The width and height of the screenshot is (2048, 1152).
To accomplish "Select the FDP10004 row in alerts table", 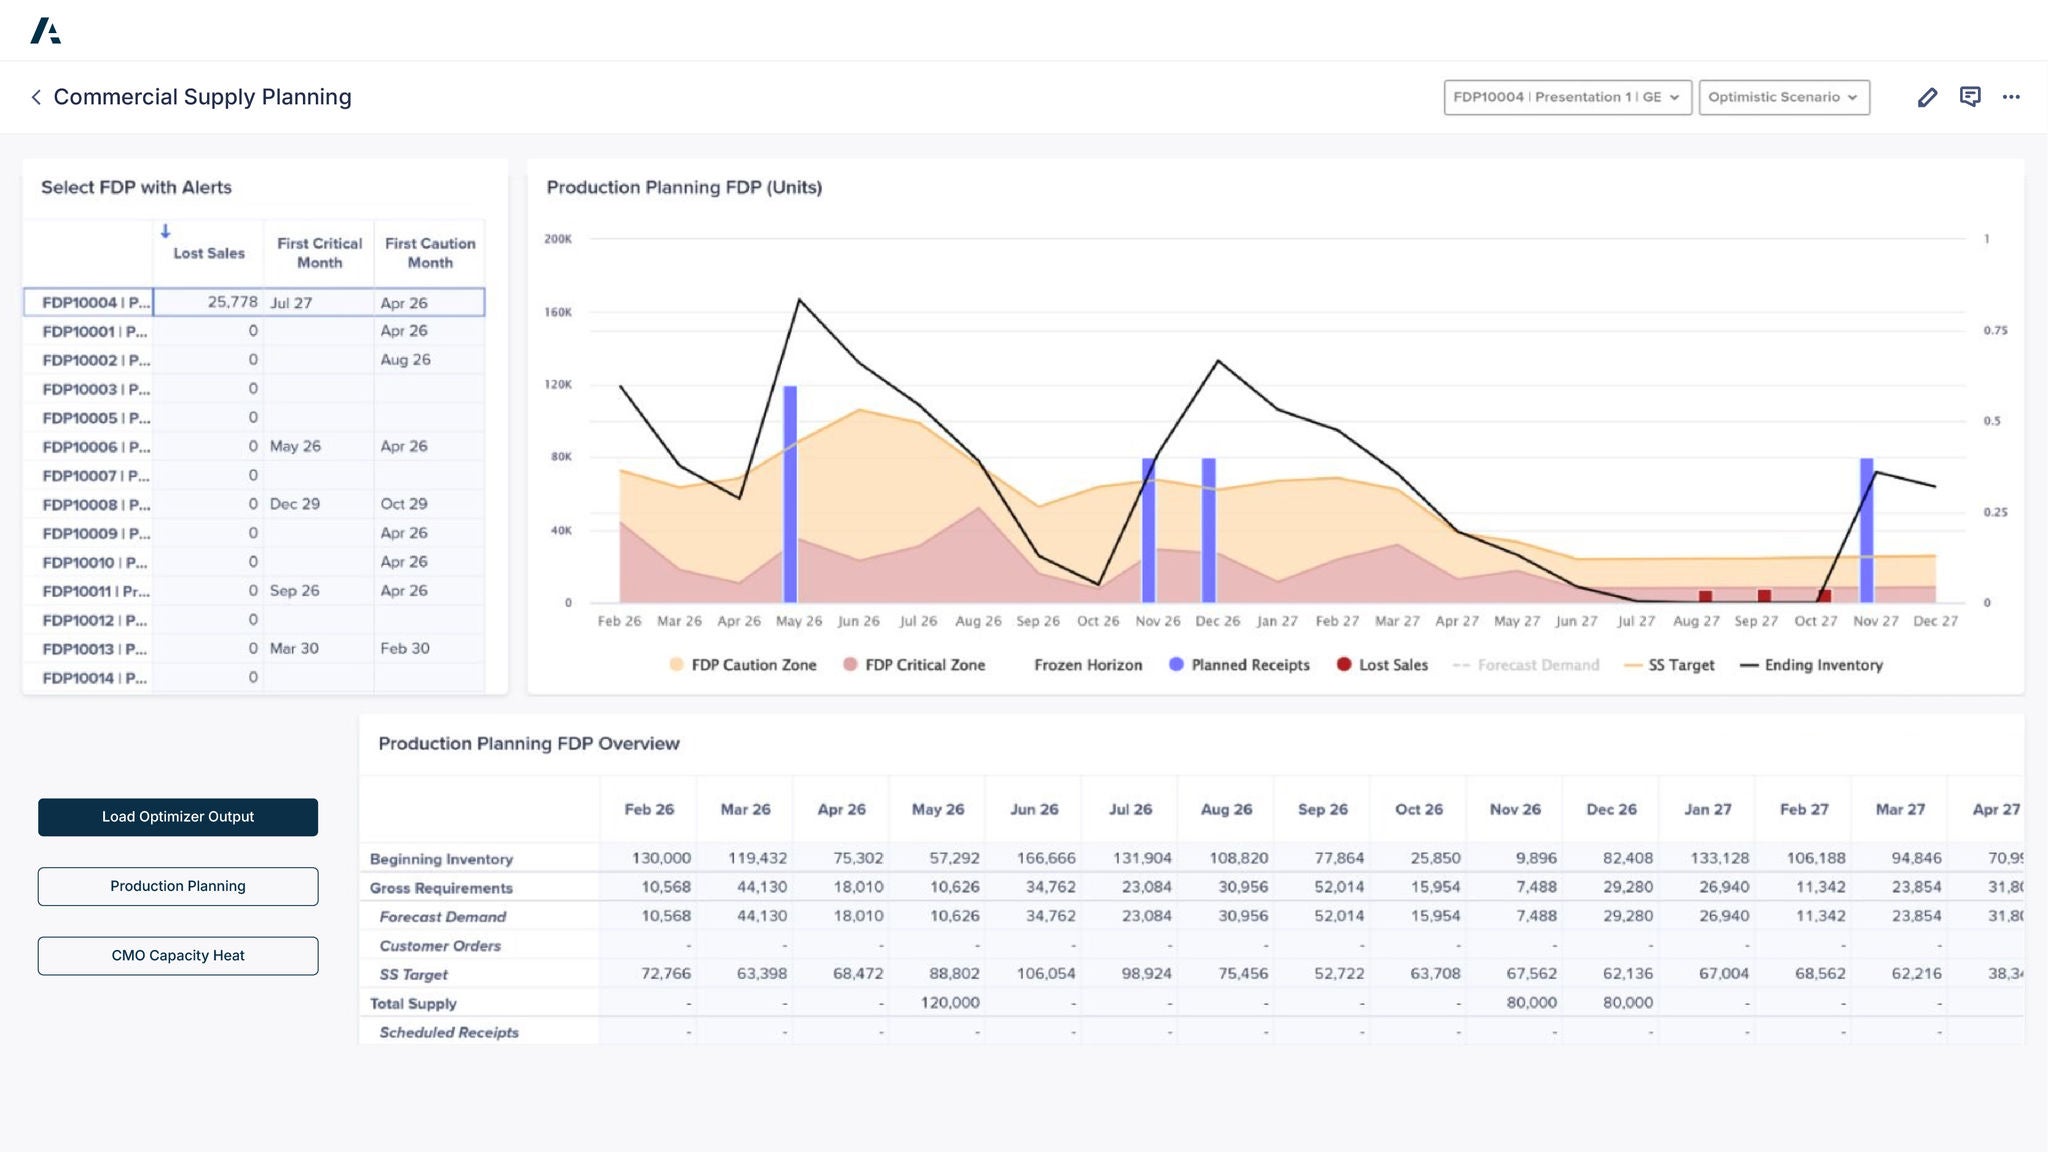I will point(254,302).
